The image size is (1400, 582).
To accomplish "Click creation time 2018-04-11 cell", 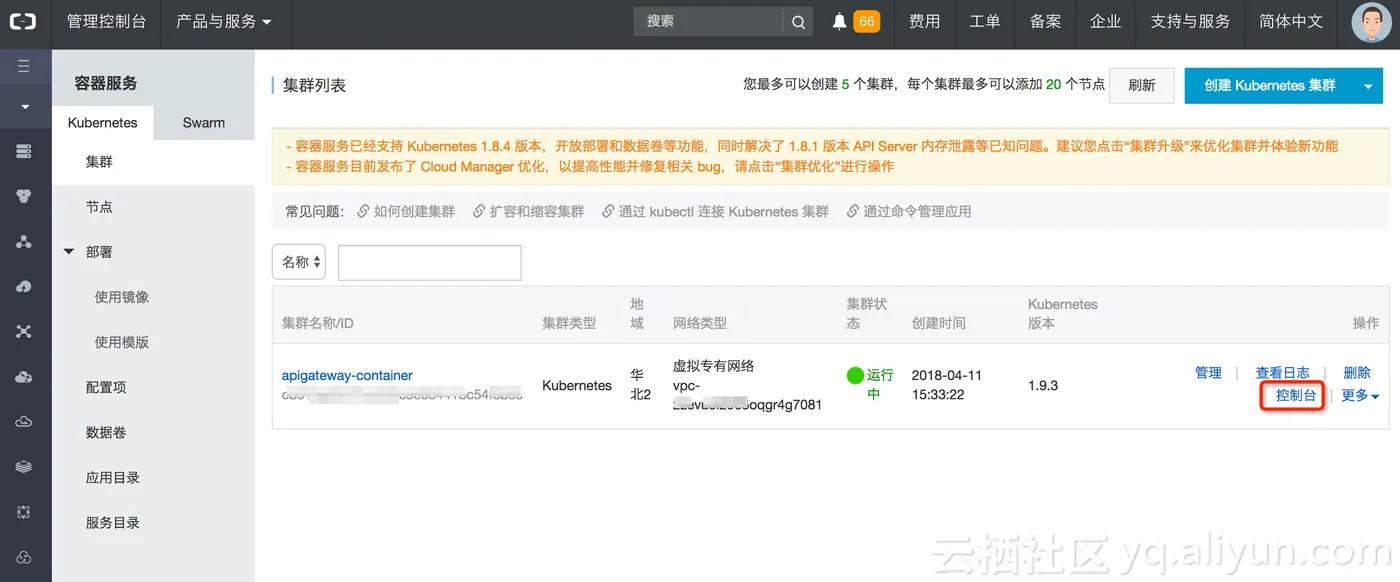I will 947,385.
